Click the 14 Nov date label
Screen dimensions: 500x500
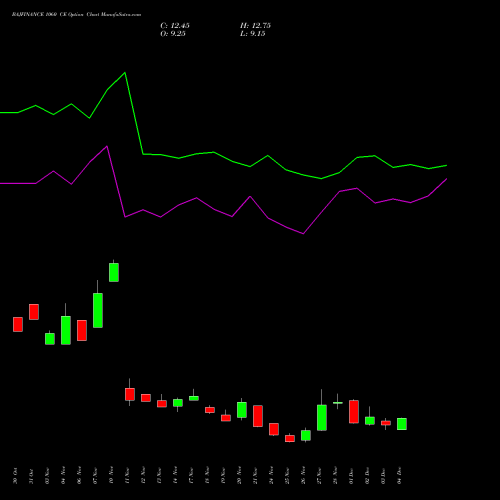coord(175,476)
